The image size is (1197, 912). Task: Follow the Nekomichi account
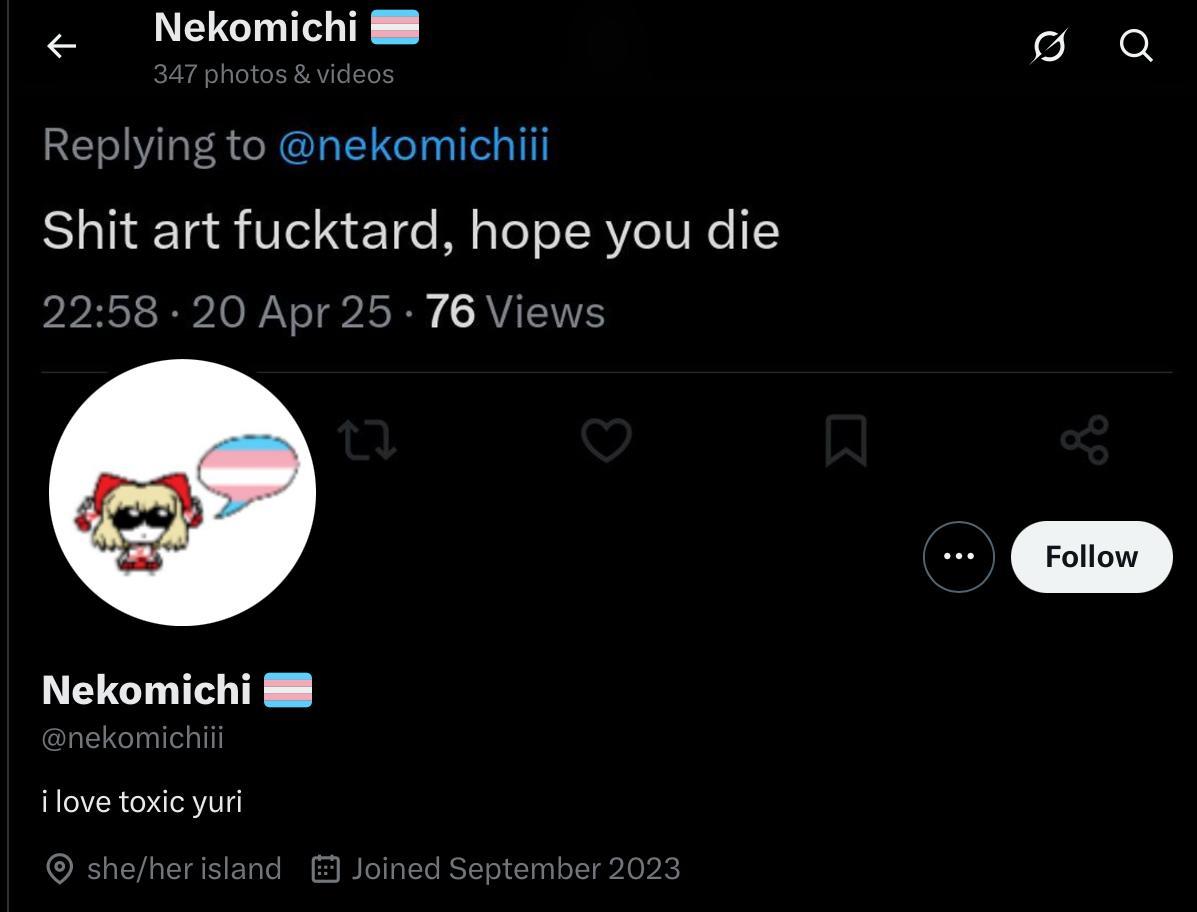click(x=1091, y=557)
